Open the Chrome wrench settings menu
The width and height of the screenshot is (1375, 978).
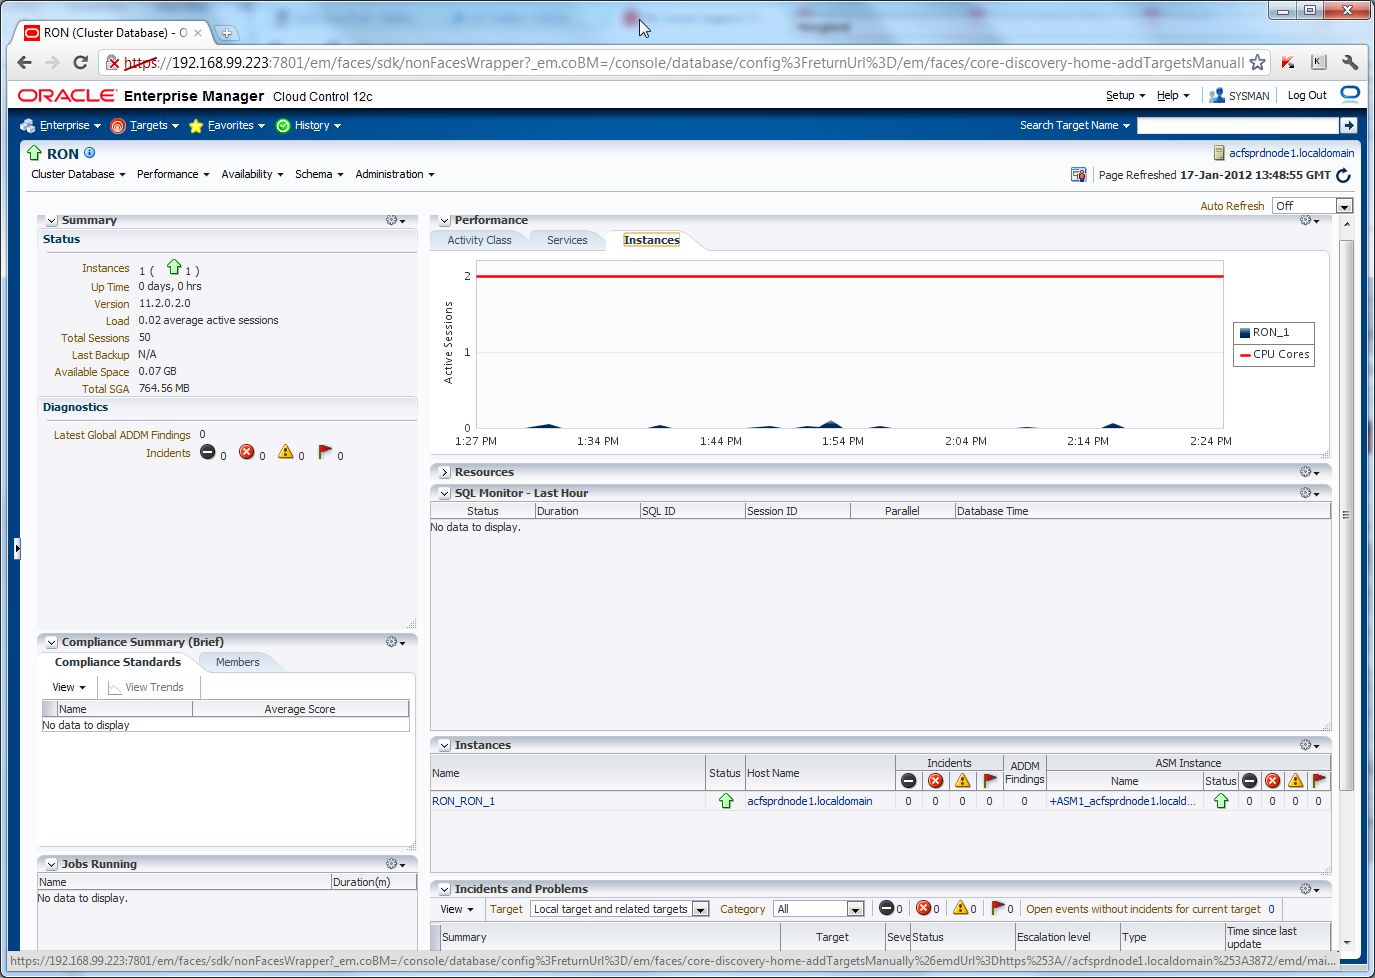1350,62
